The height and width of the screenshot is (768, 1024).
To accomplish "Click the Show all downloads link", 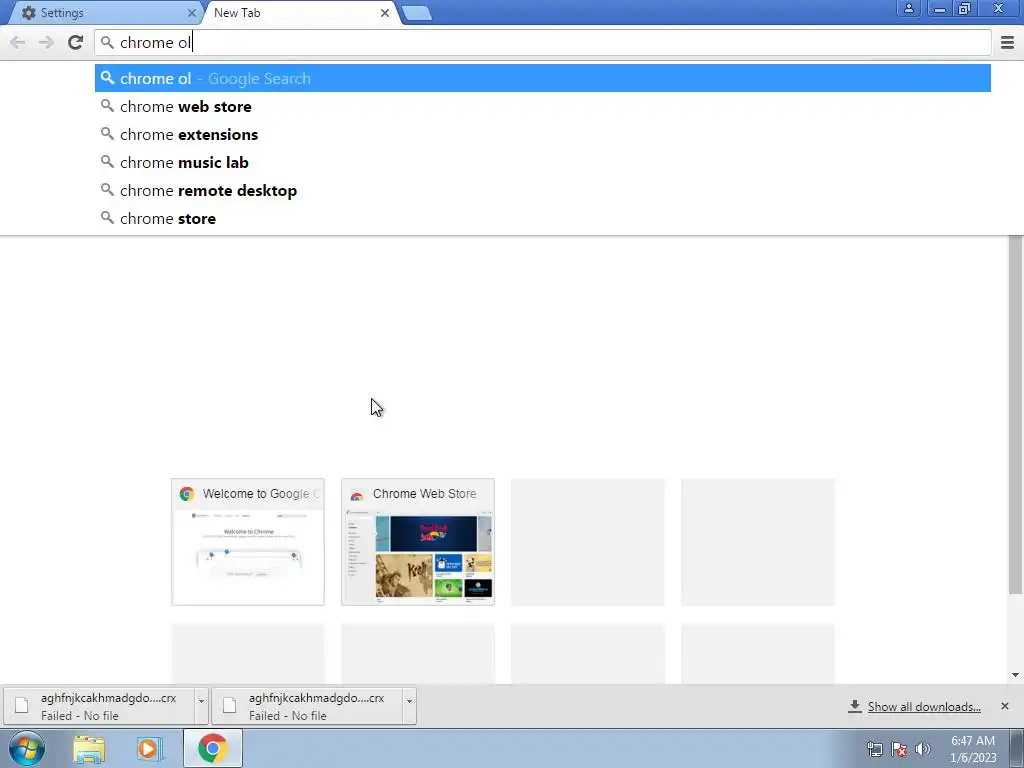I will click(923, 707).
